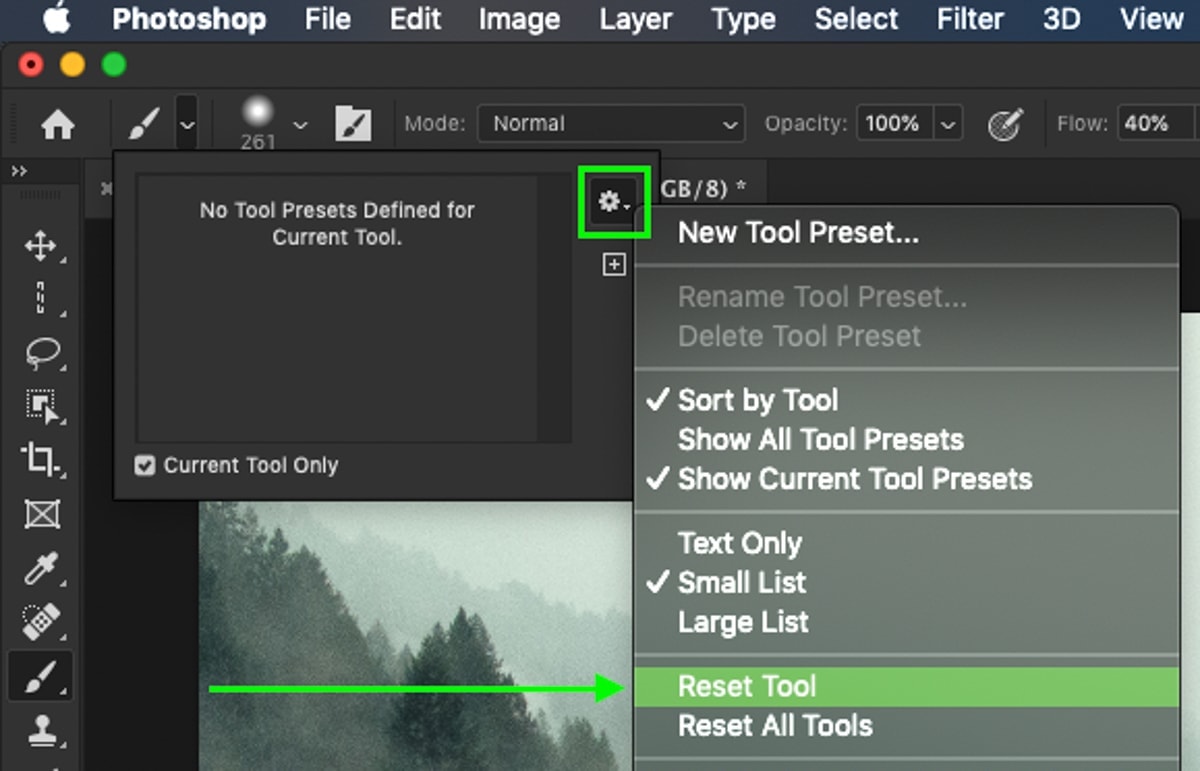Select the Object Selection tool

42,405
